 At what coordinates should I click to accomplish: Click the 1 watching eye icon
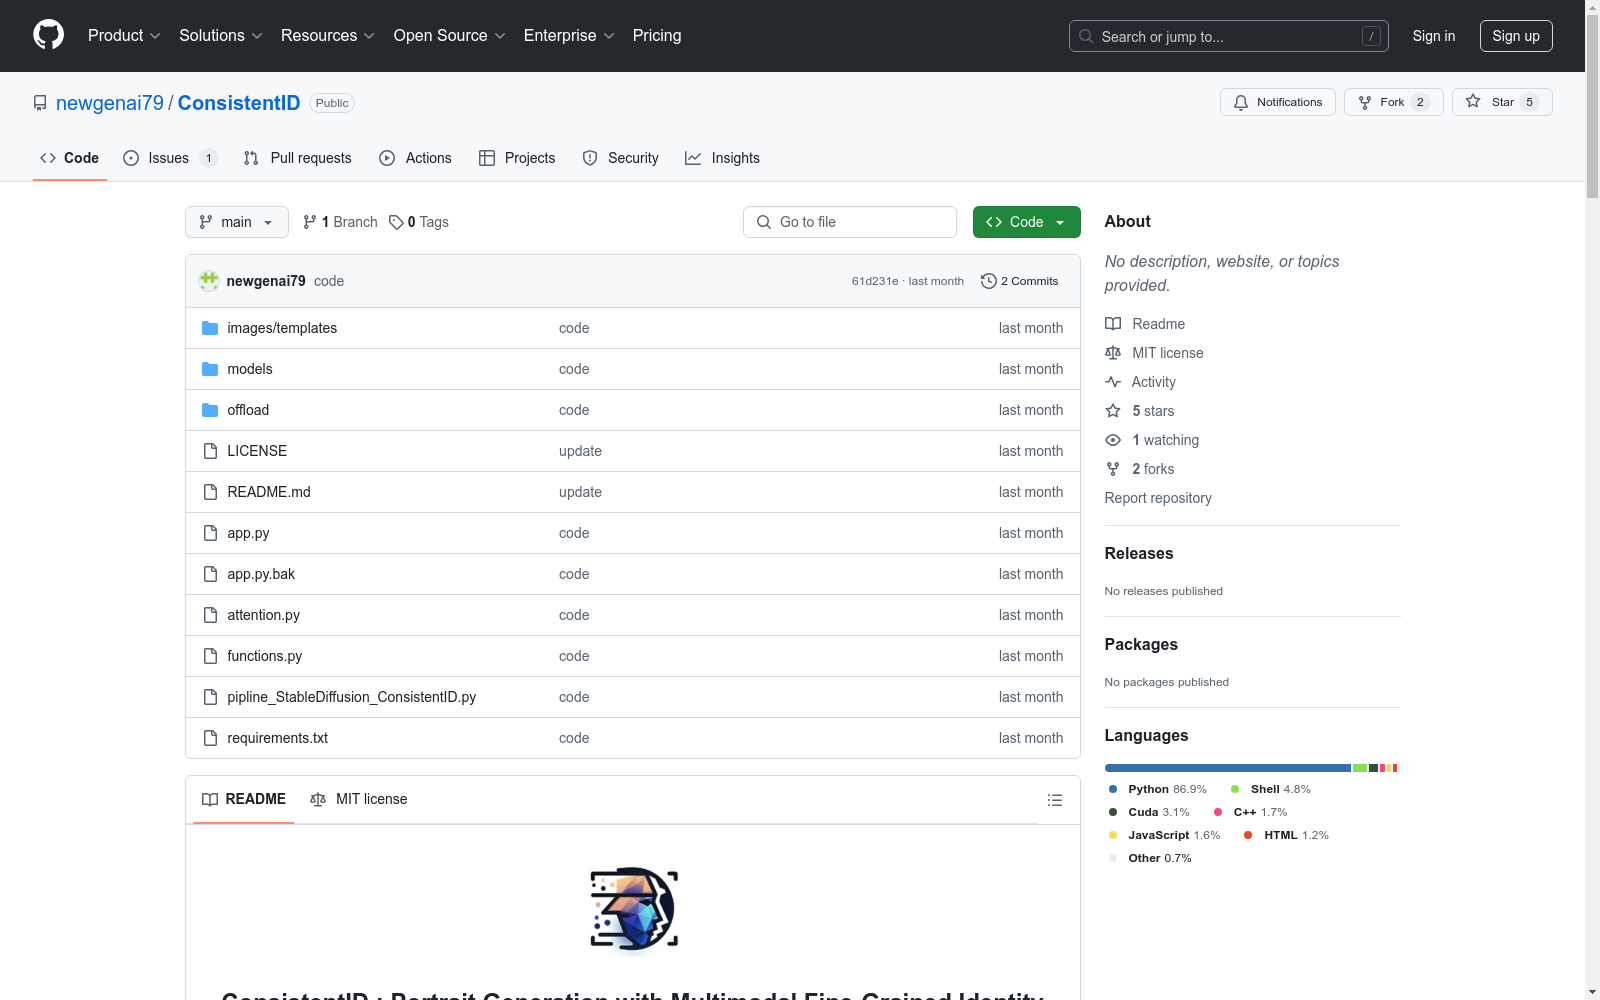(1113, 440)
